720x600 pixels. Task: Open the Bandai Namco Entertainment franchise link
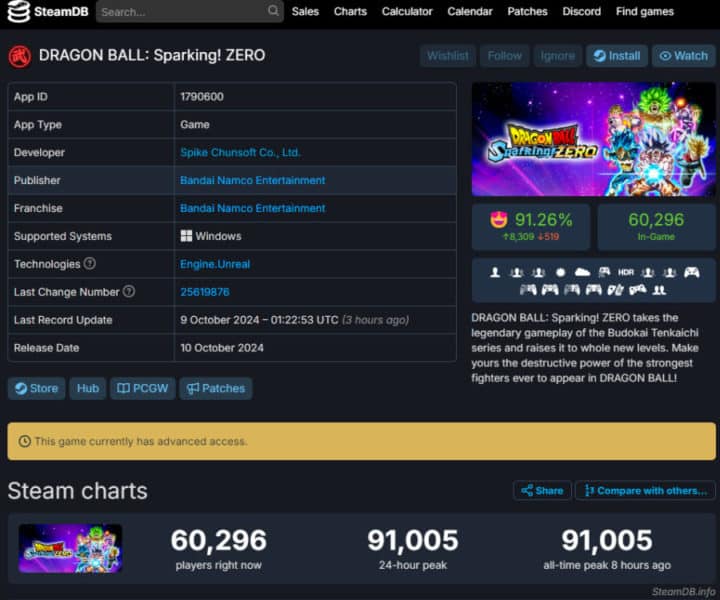point(253,208)
